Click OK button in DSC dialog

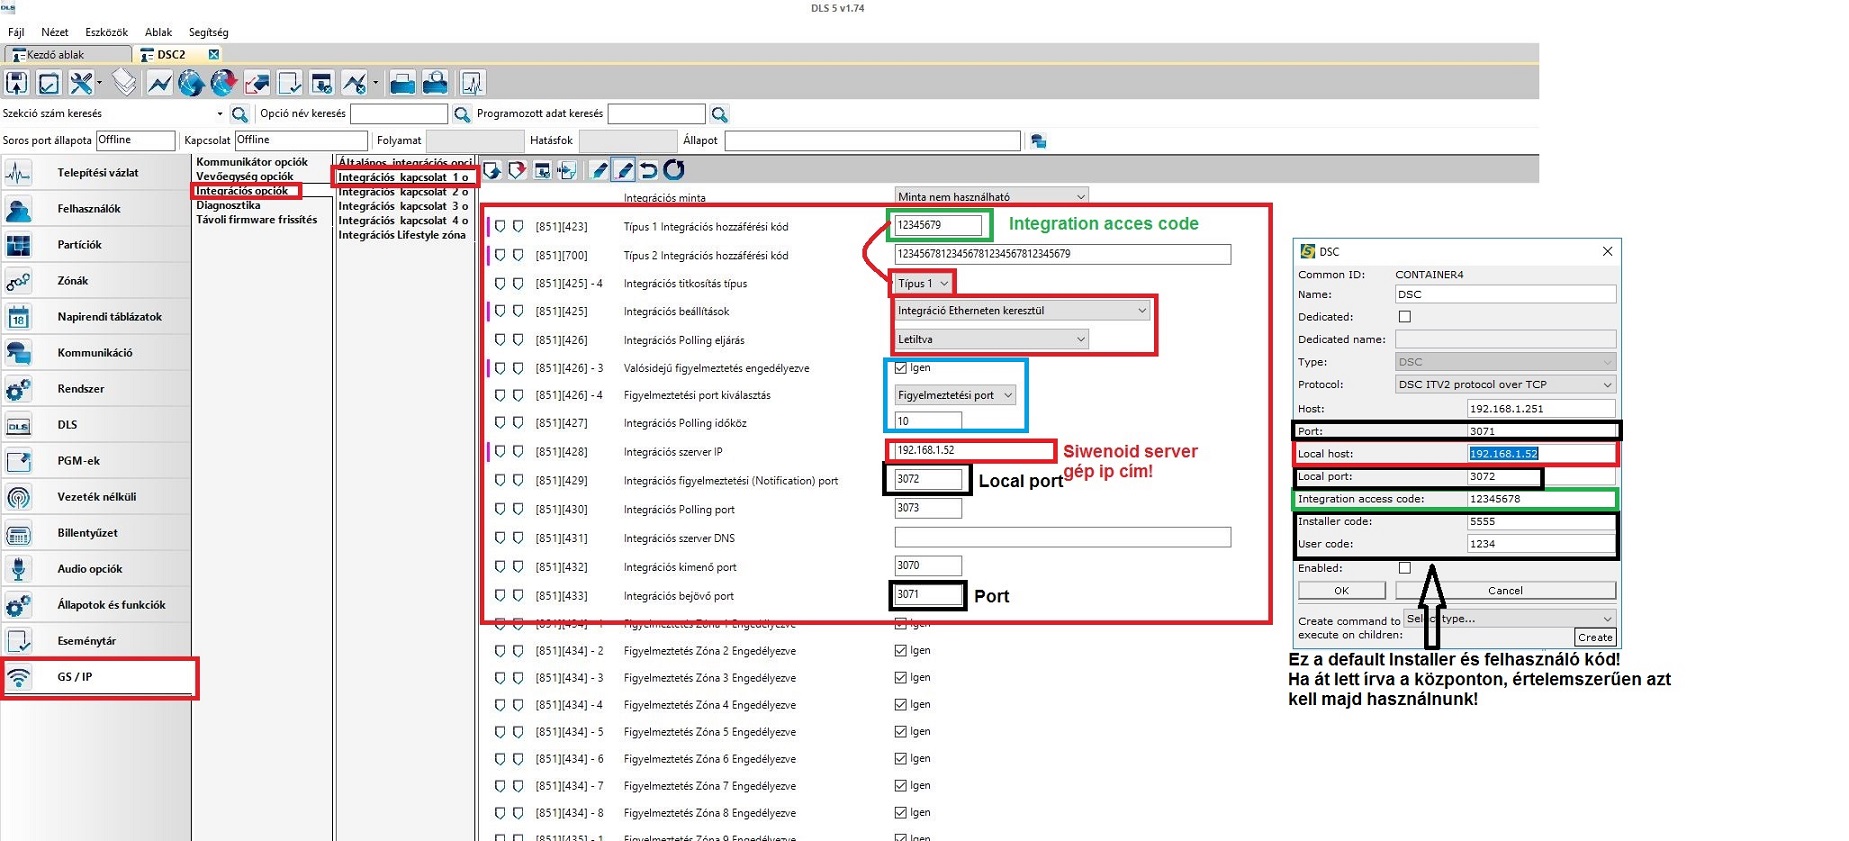[x=1341, y=591]
